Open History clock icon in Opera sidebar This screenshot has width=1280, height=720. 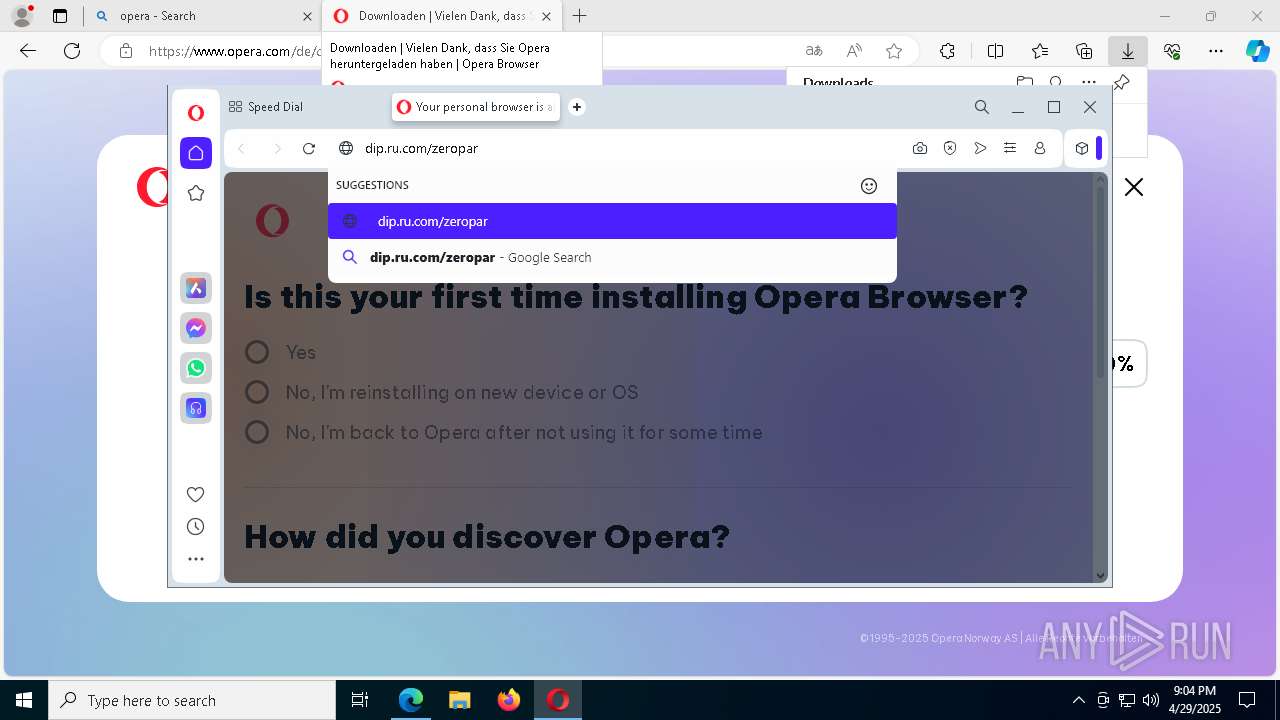tap(196, 527)
